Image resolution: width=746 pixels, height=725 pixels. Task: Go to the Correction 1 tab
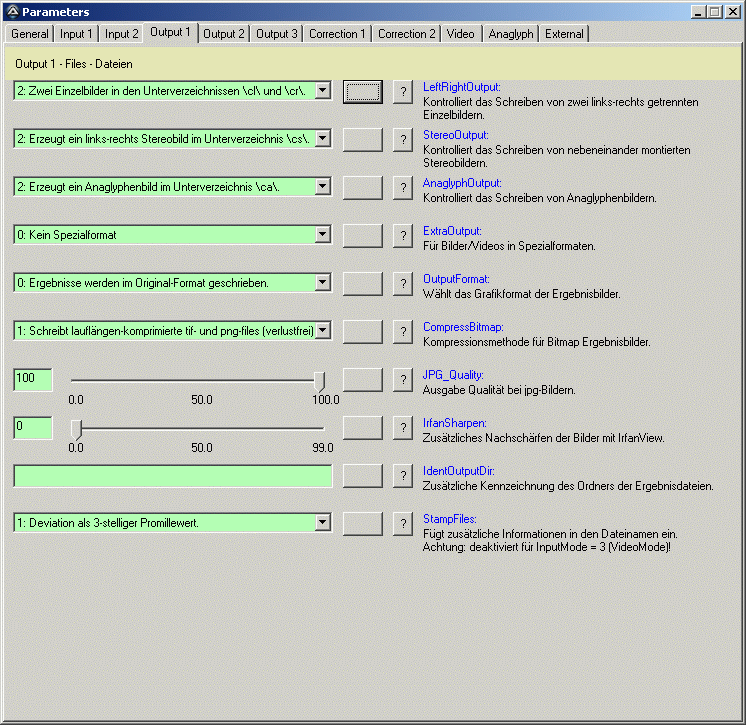[337, 34]
